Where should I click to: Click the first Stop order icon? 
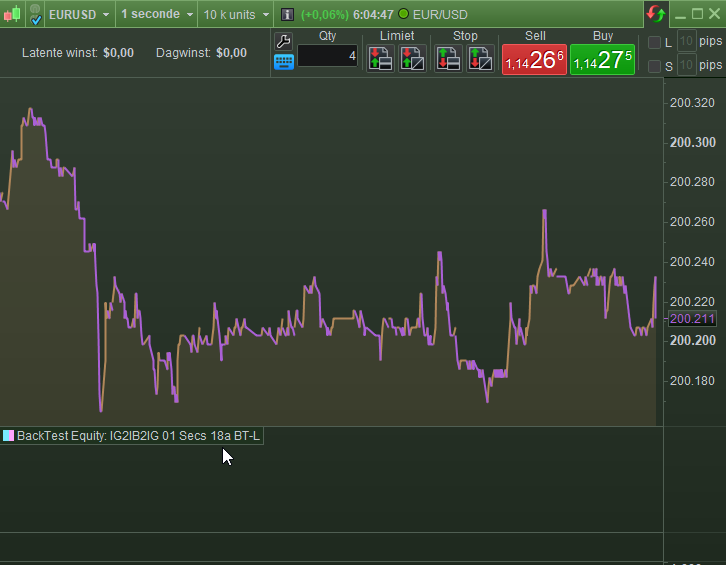tap(448, 58)
